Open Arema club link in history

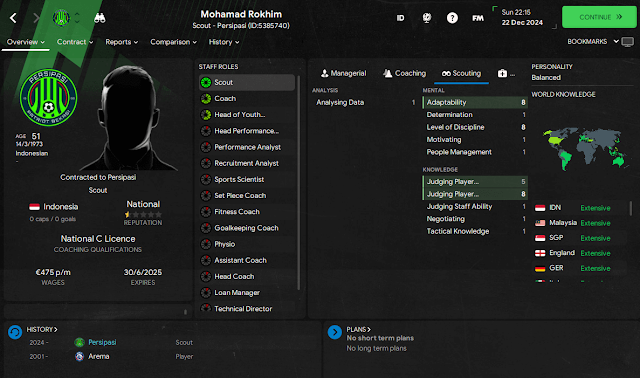coord(99,357)
